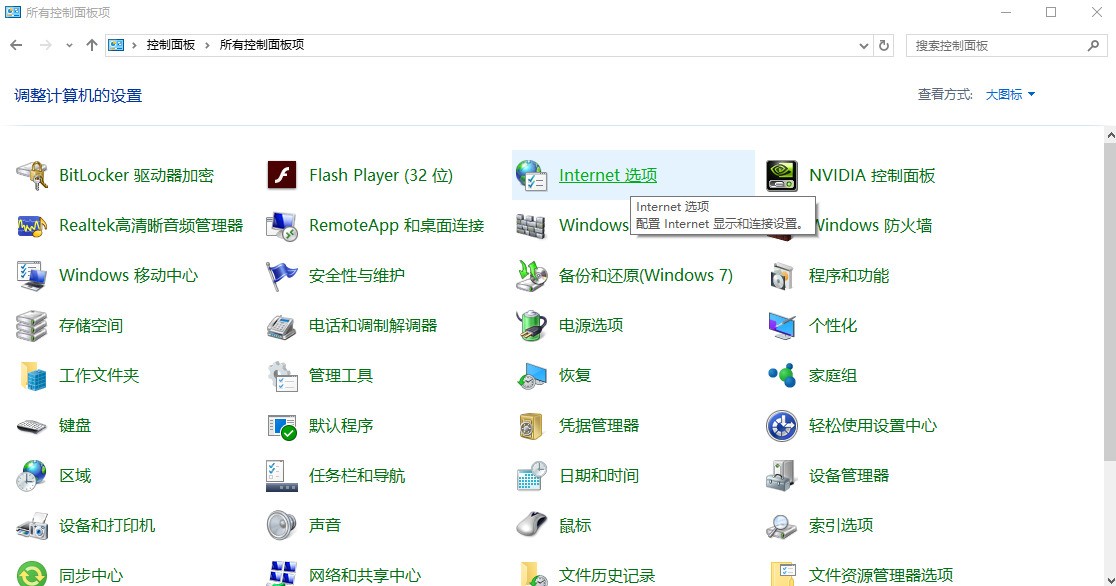Viewport: 1116px width, 586px height.
Task: Go back using the back arrow
Action: point(16,46)
